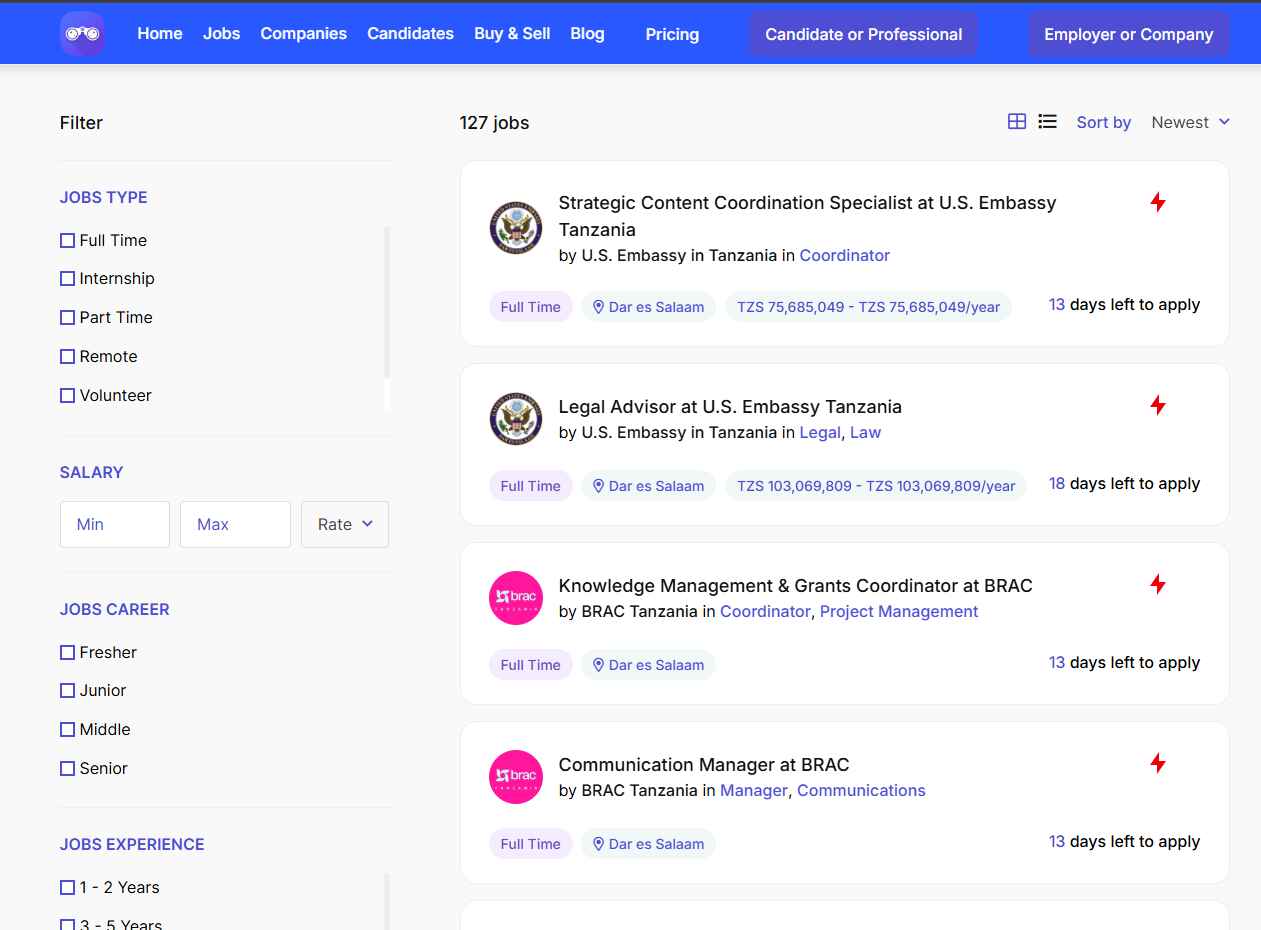Open Strategic Content Coordination Specialist job title

pos(808,215)
